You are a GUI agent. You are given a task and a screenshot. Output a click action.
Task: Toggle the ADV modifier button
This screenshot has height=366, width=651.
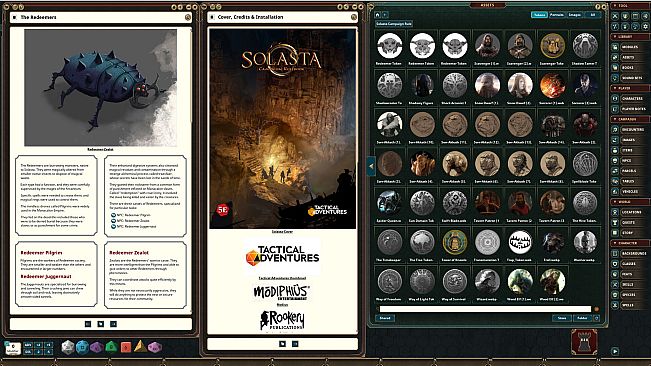tap(28, 345)
